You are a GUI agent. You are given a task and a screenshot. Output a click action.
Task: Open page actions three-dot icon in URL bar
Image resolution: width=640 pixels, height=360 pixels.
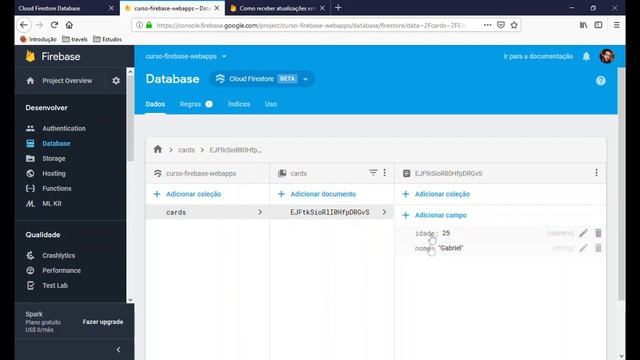[487, 25]
